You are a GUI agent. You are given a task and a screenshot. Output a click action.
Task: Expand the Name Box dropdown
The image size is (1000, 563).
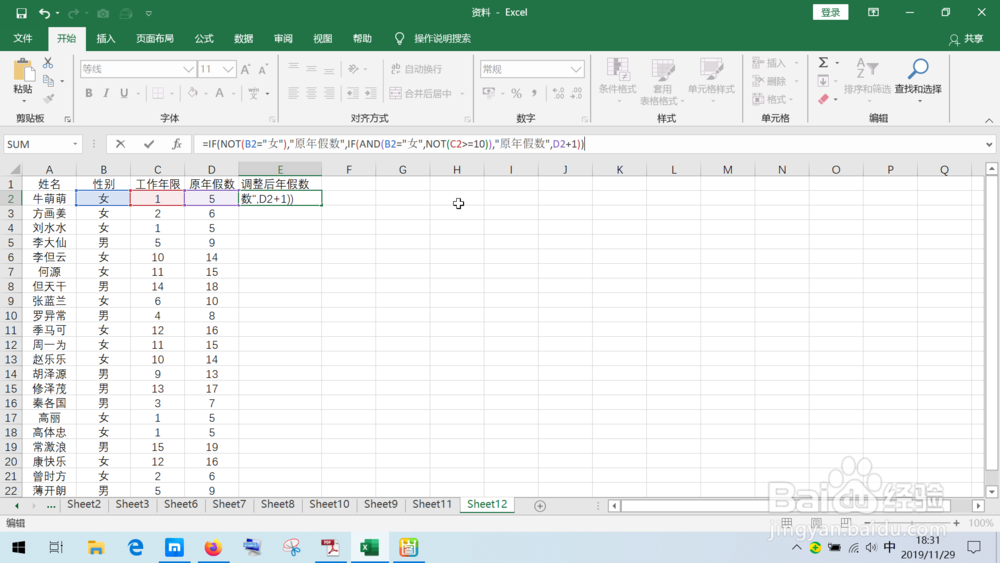[x=75, y=144]
